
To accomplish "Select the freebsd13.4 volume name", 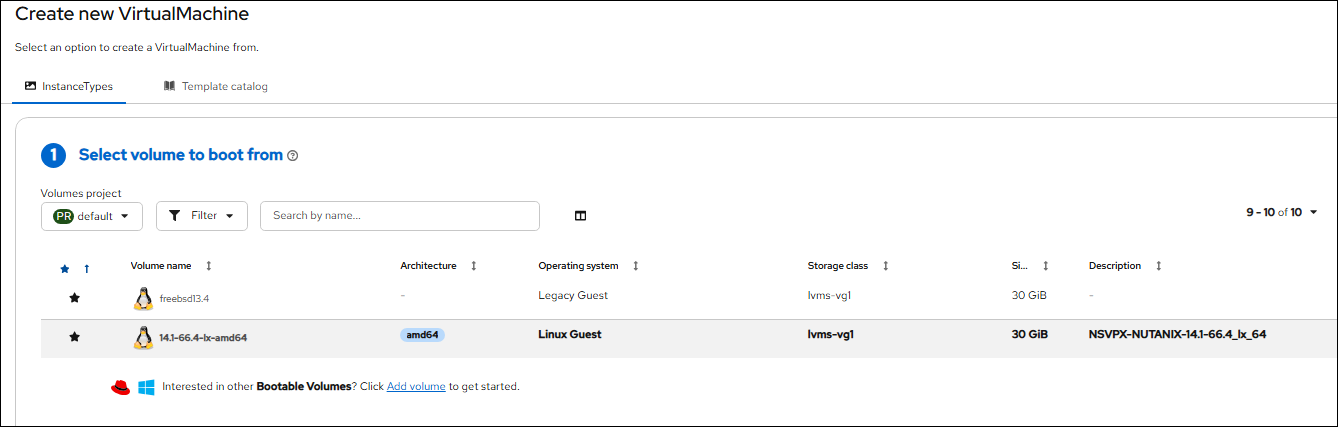I will point(184,299).
